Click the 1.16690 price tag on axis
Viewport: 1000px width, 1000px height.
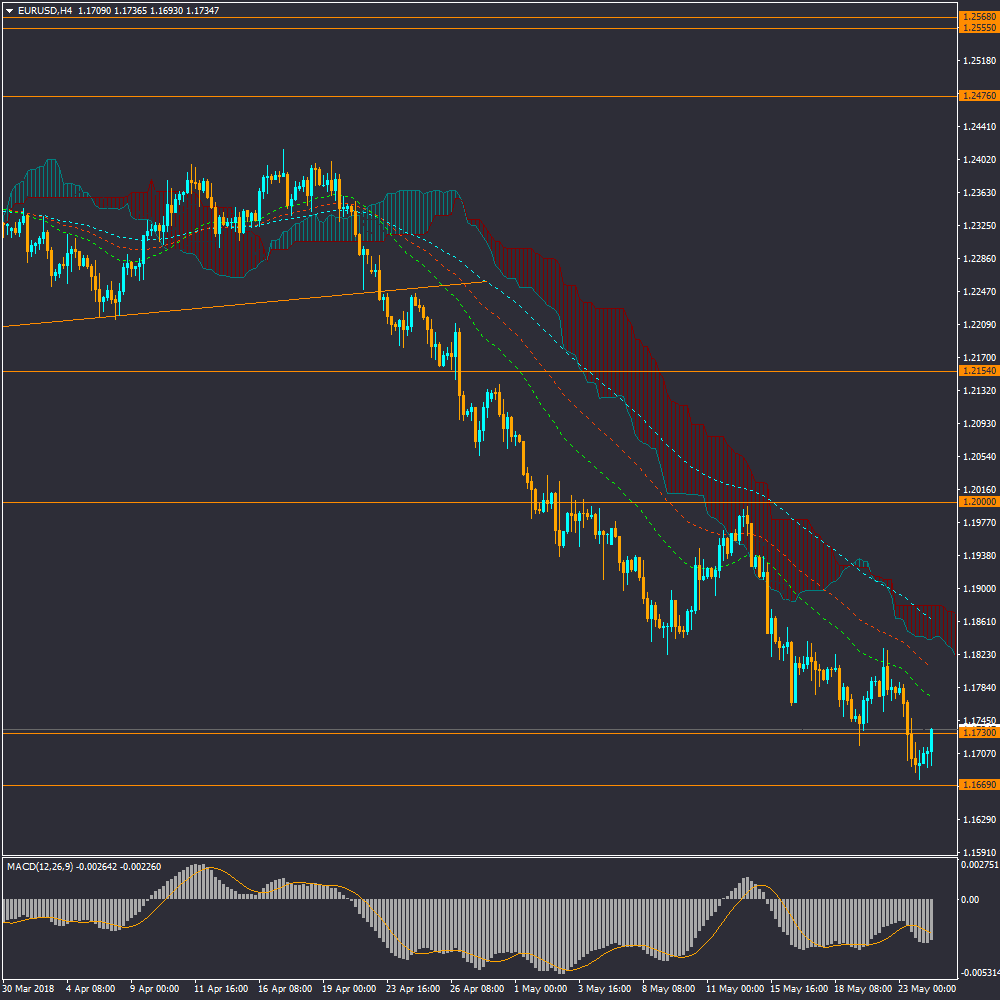(x=978, y=785)
